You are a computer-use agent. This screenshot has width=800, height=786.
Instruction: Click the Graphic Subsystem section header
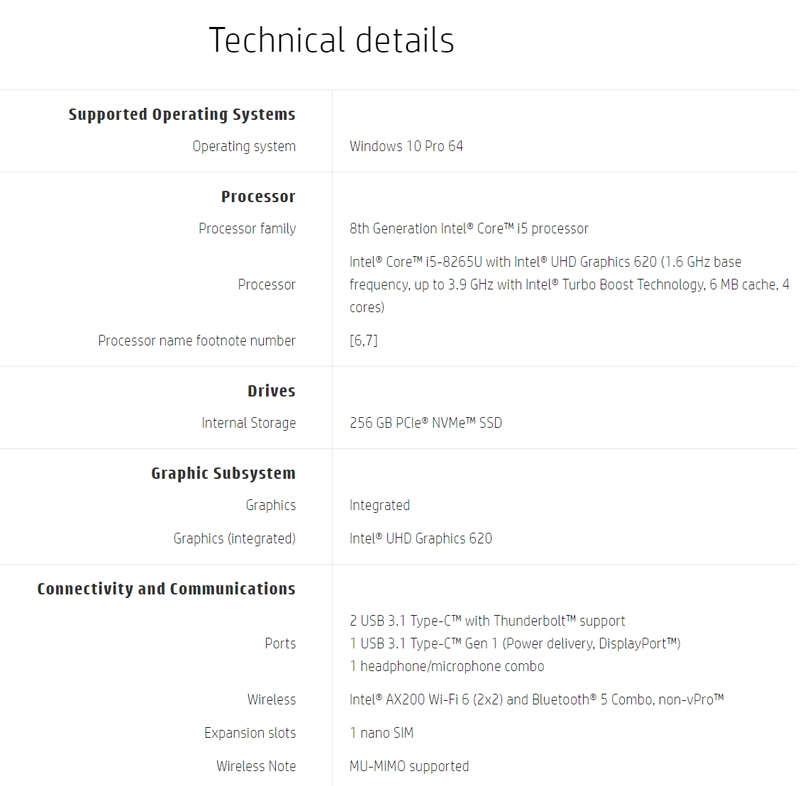[x=223, y=473]
